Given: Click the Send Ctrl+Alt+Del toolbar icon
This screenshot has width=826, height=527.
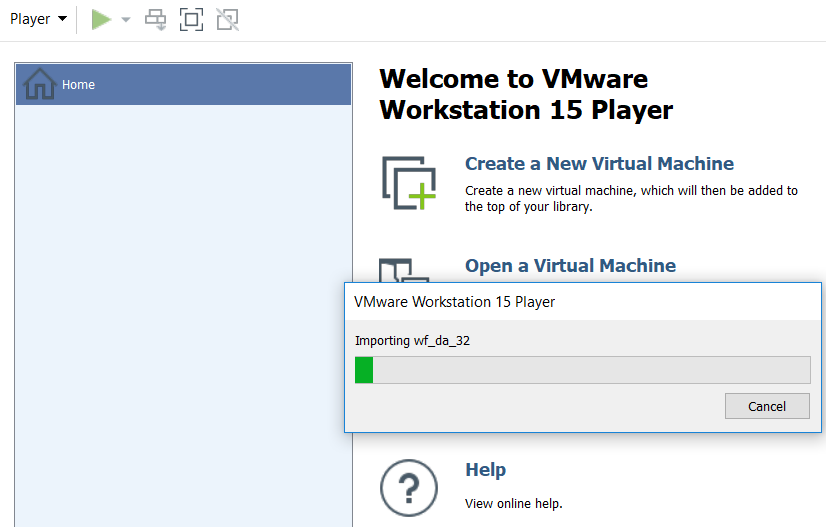Looking at the screenshot, I should click(155, 19).
